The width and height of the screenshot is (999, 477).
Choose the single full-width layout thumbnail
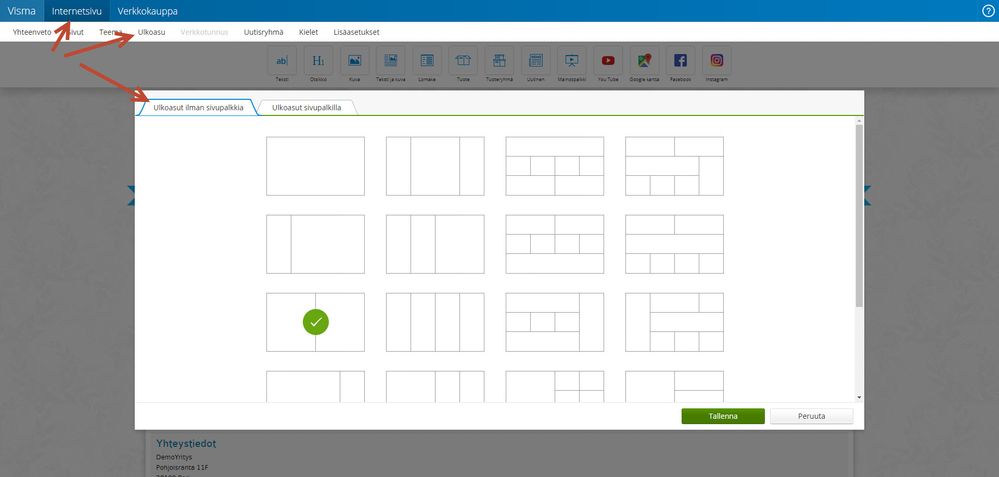(x=315, y=166)
